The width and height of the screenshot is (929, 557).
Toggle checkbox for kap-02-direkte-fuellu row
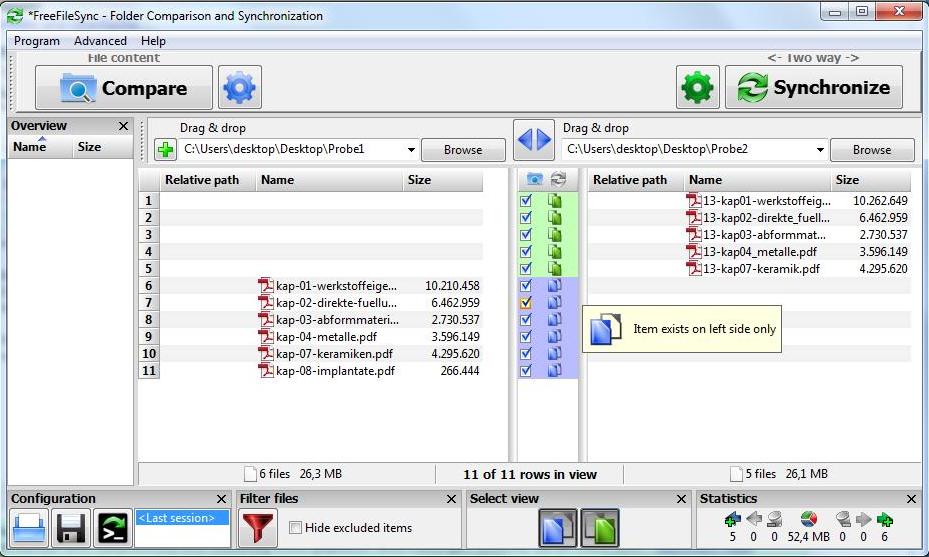tap(526, 303)
